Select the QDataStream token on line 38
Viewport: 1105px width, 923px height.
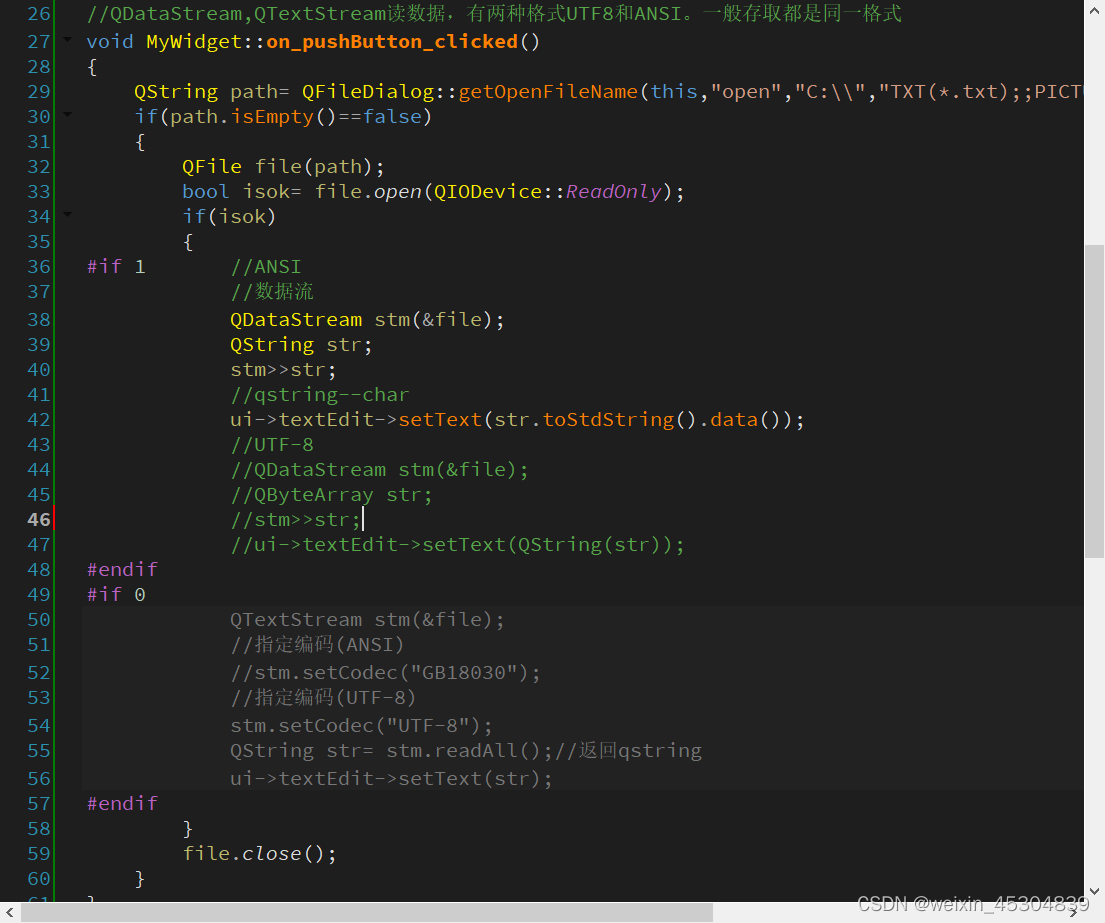pyautogui.click(x=296, y=318)
